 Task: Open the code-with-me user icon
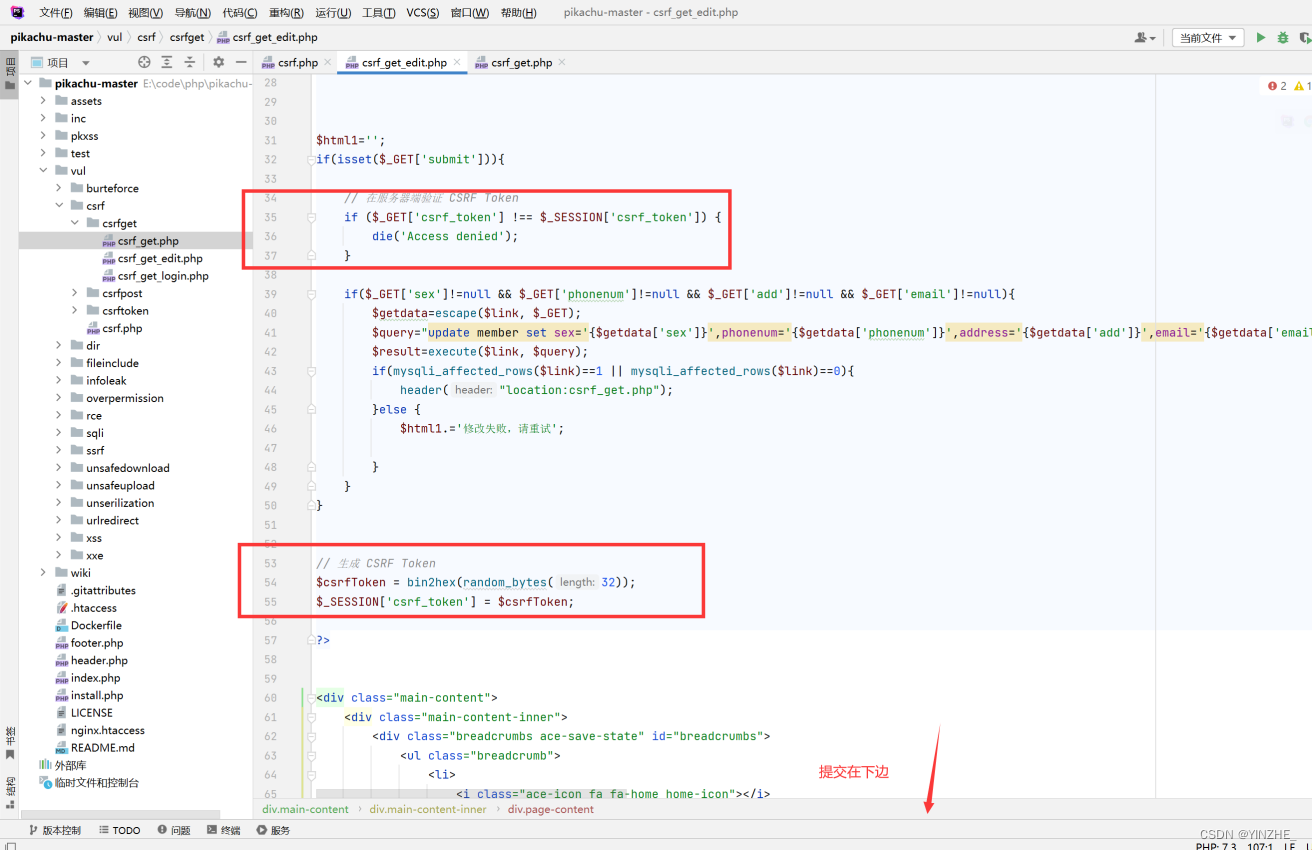pyautogui.click(x=1145, y=38)
